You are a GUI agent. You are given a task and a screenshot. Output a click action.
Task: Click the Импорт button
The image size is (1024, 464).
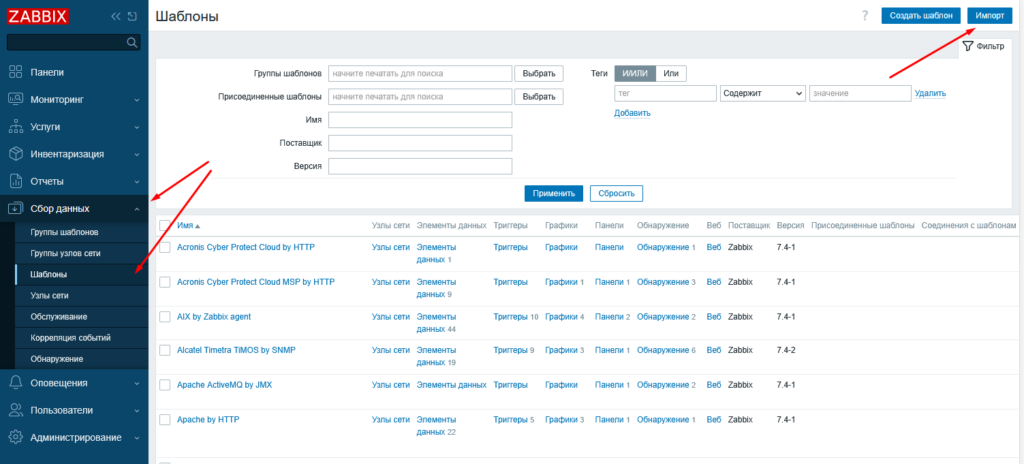[x=990, y=15]
